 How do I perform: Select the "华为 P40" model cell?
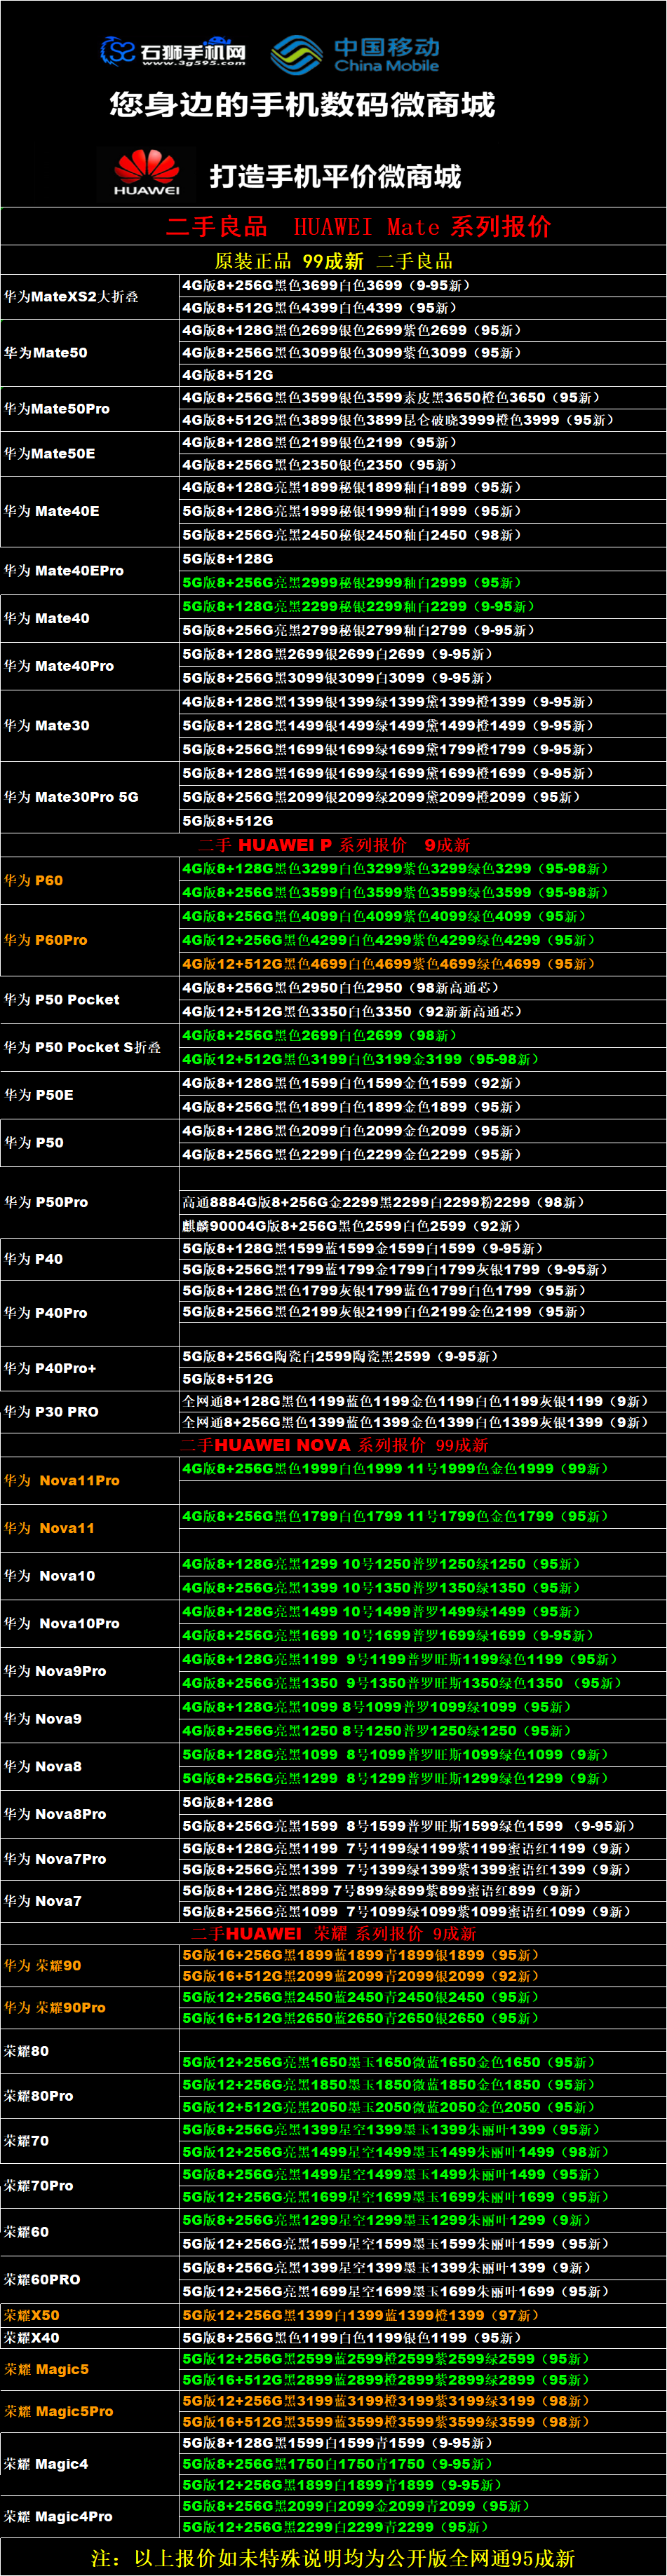[x=90, y=1259]
